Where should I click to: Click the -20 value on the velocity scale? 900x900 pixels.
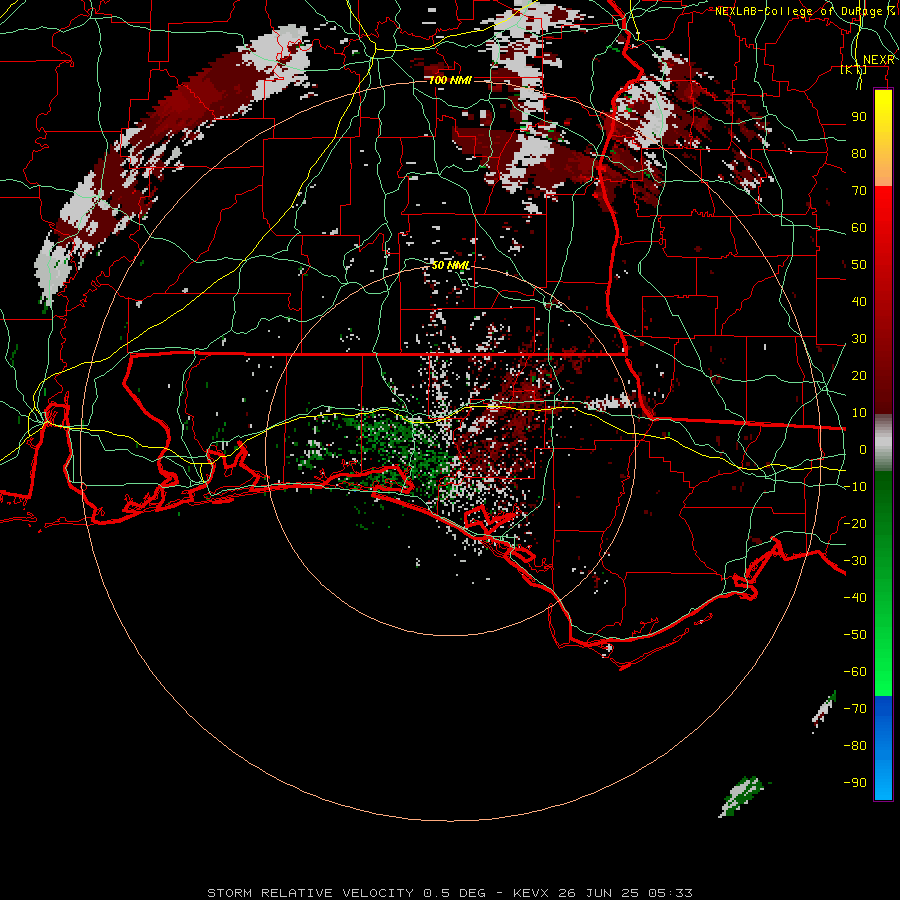[x=855, y=524]
